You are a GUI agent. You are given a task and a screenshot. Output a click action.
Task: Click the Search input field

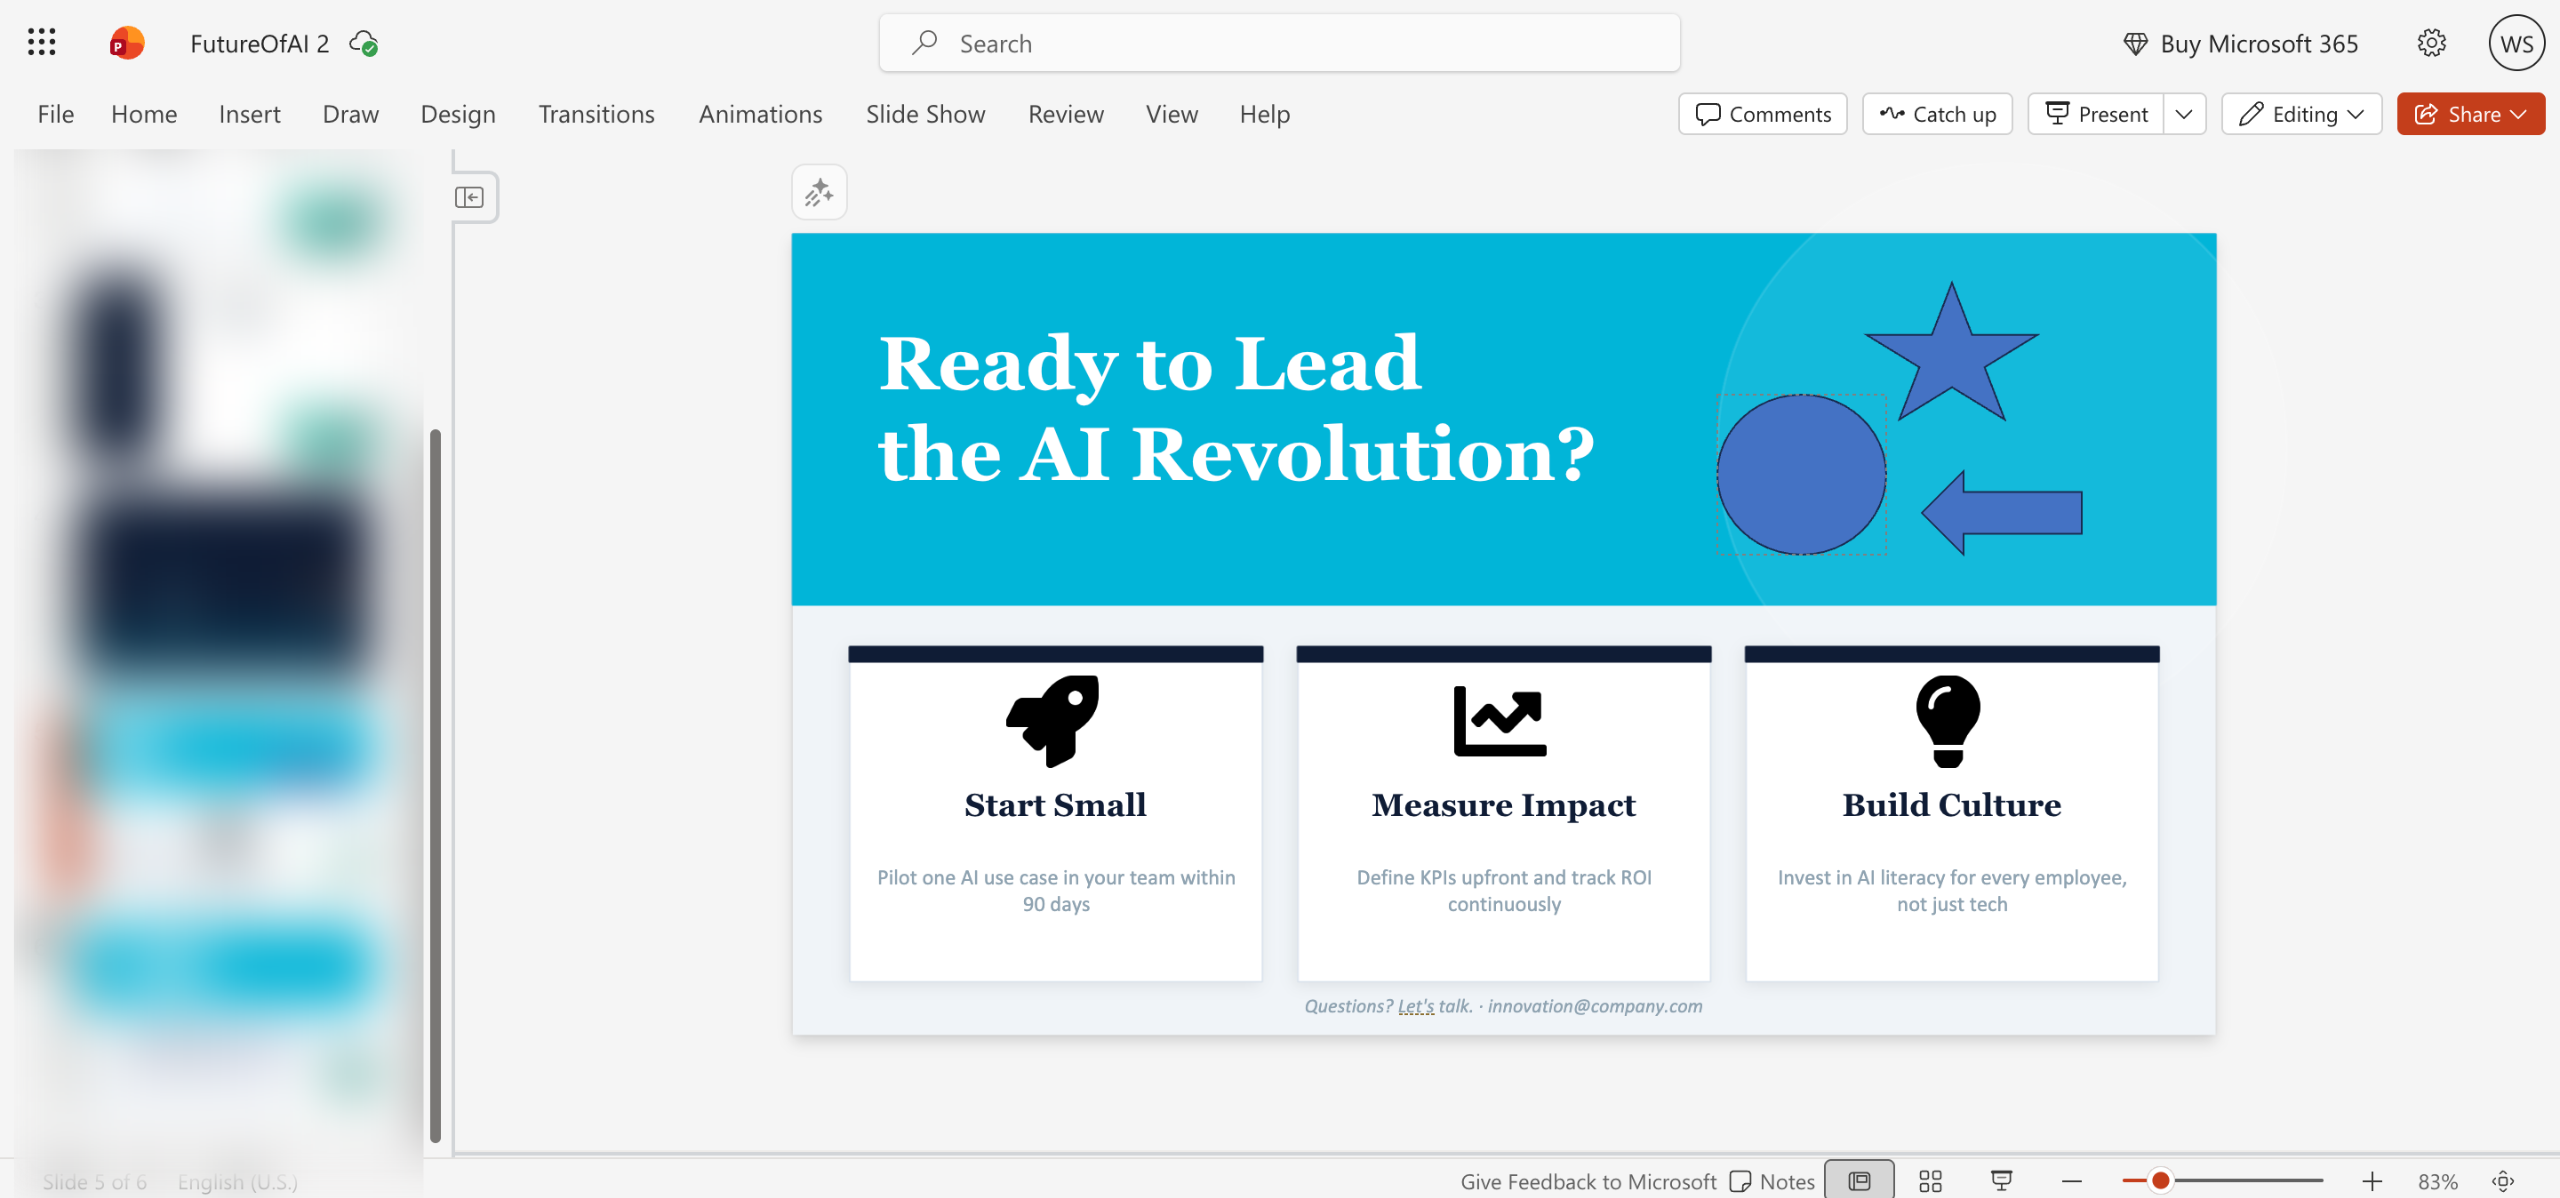click(x=1279, y=43)
